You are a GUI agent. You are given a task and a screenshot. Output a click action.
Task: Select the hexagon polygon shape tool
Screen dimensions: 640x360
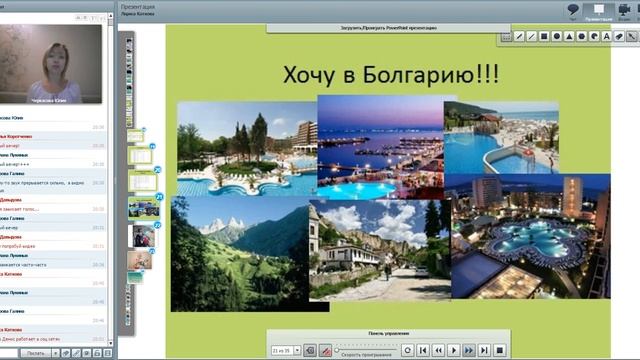pyautogui.click(x=582, y=37)
